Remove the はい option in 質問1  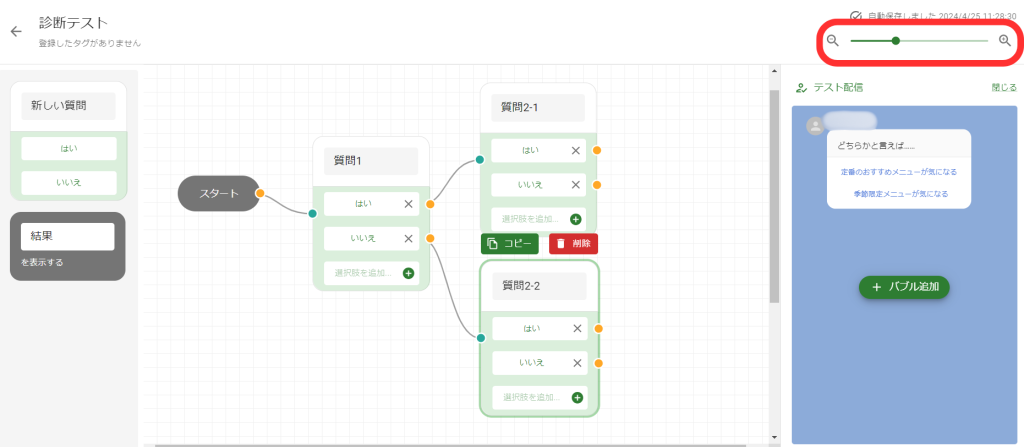pyautogui.click(x=408, y=204)
